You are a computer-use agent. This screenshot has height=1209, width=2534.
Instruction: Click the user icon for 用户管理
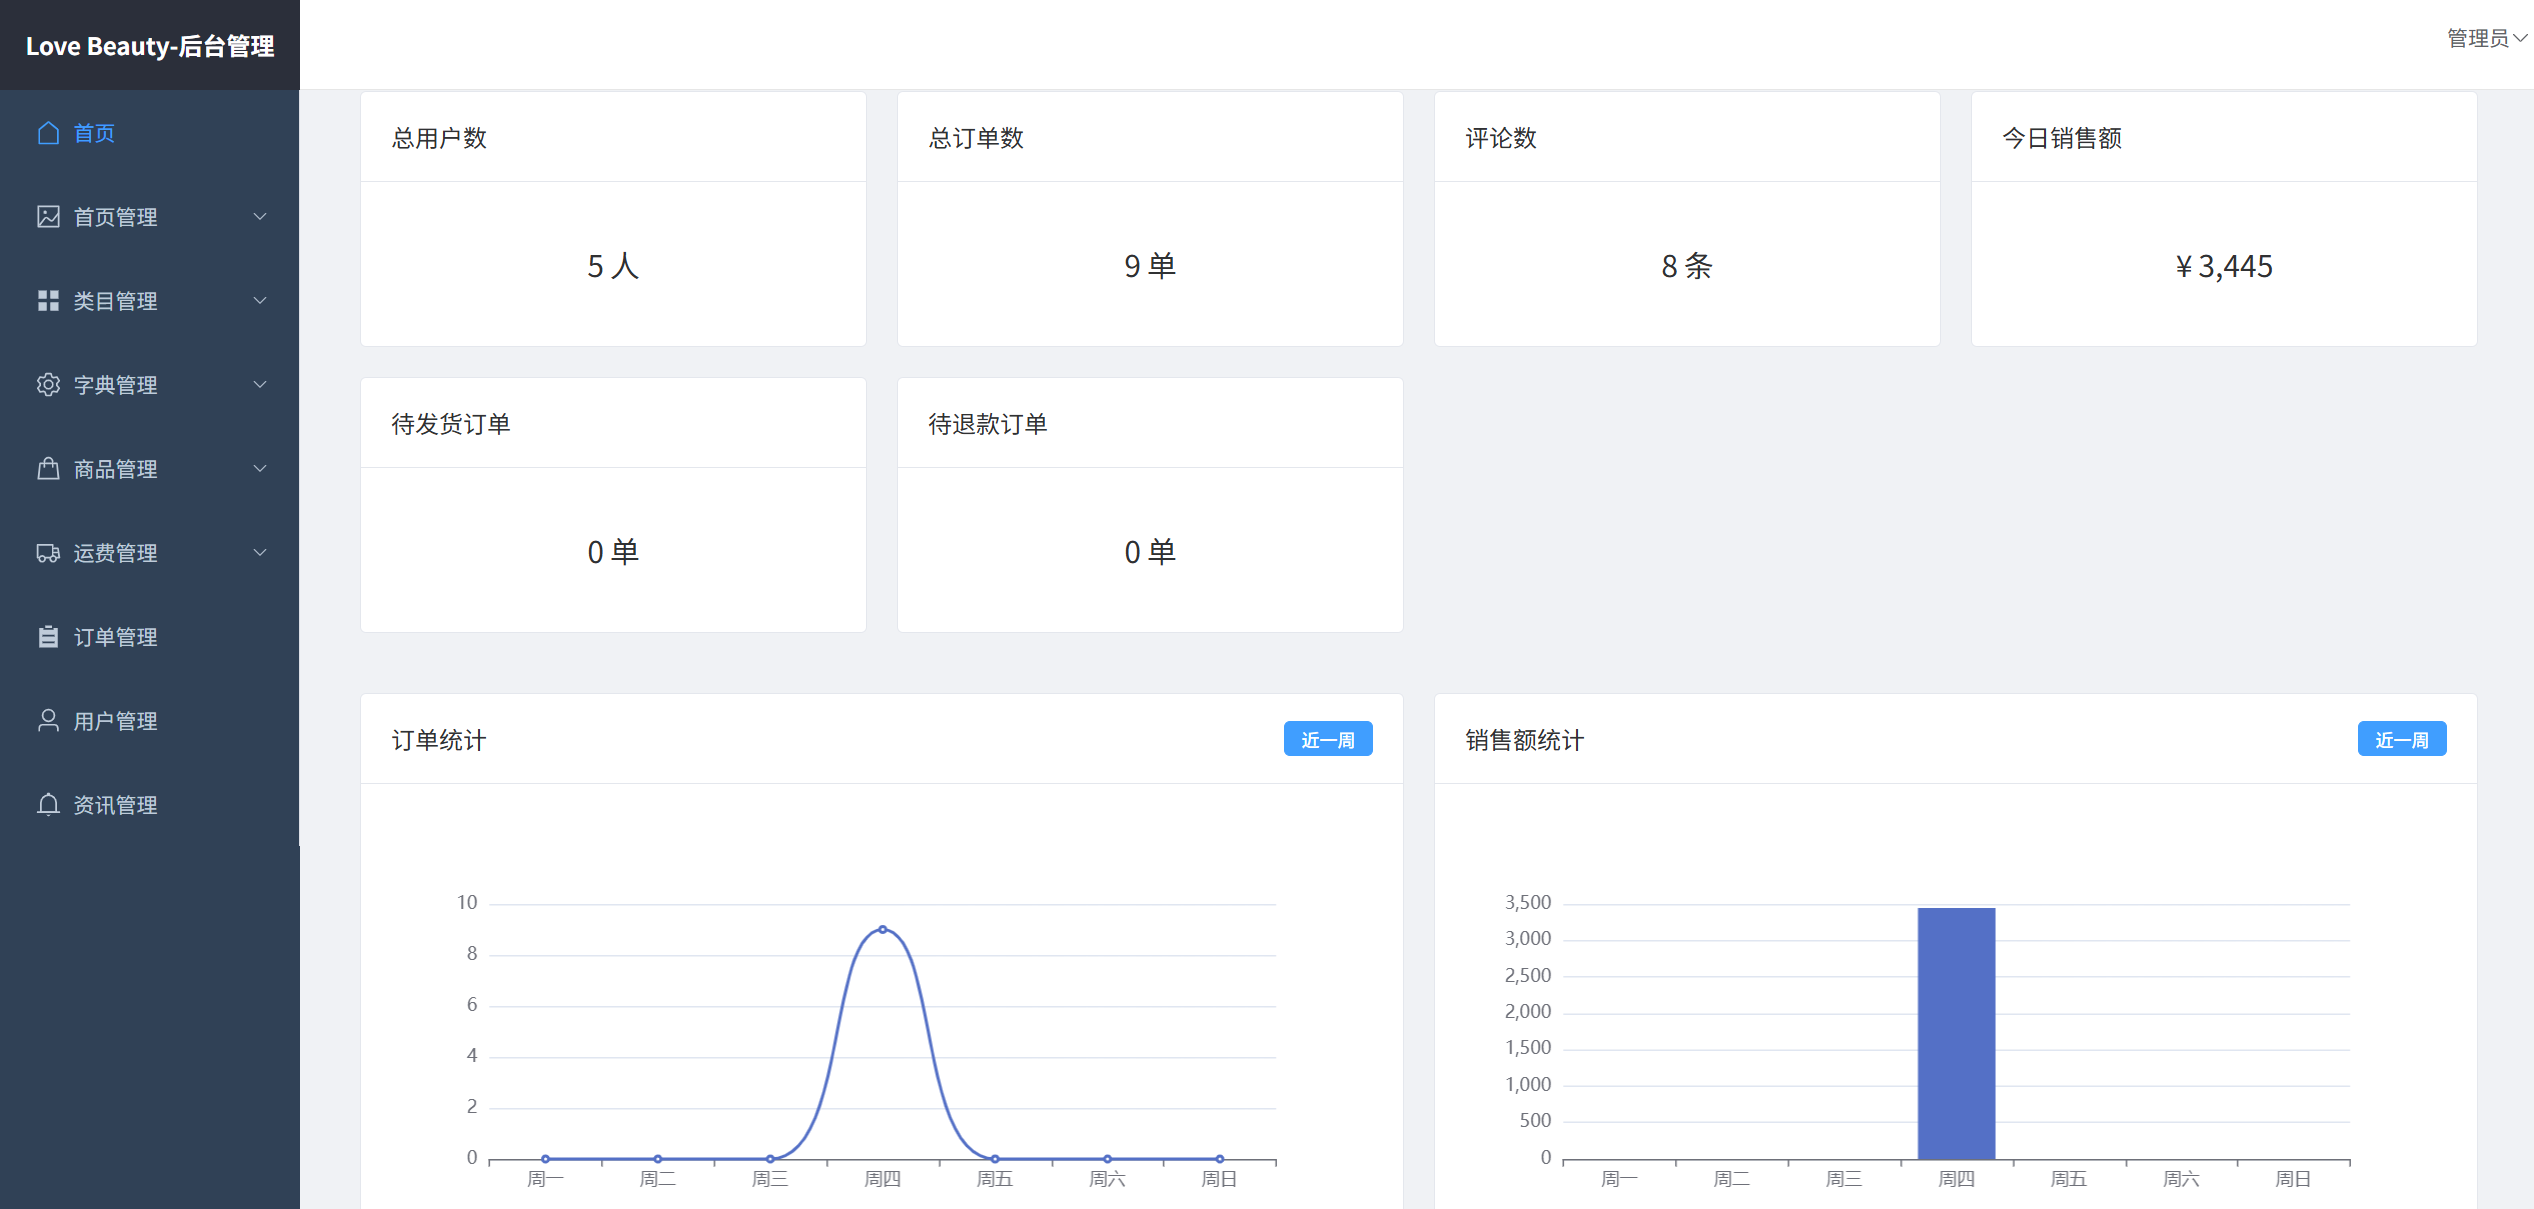click(x=48, y=721)
